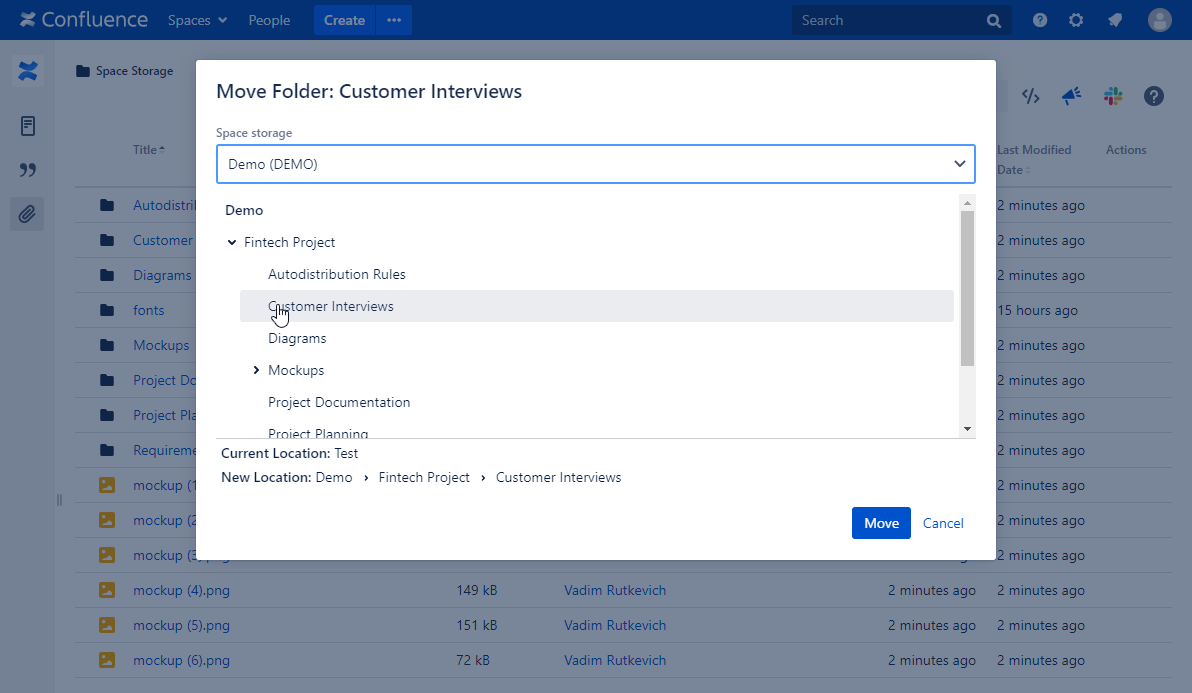Viewport: 1192px width, 693px height.
Task: Expand the Mockups folder in tree
Action: point(257,370)
